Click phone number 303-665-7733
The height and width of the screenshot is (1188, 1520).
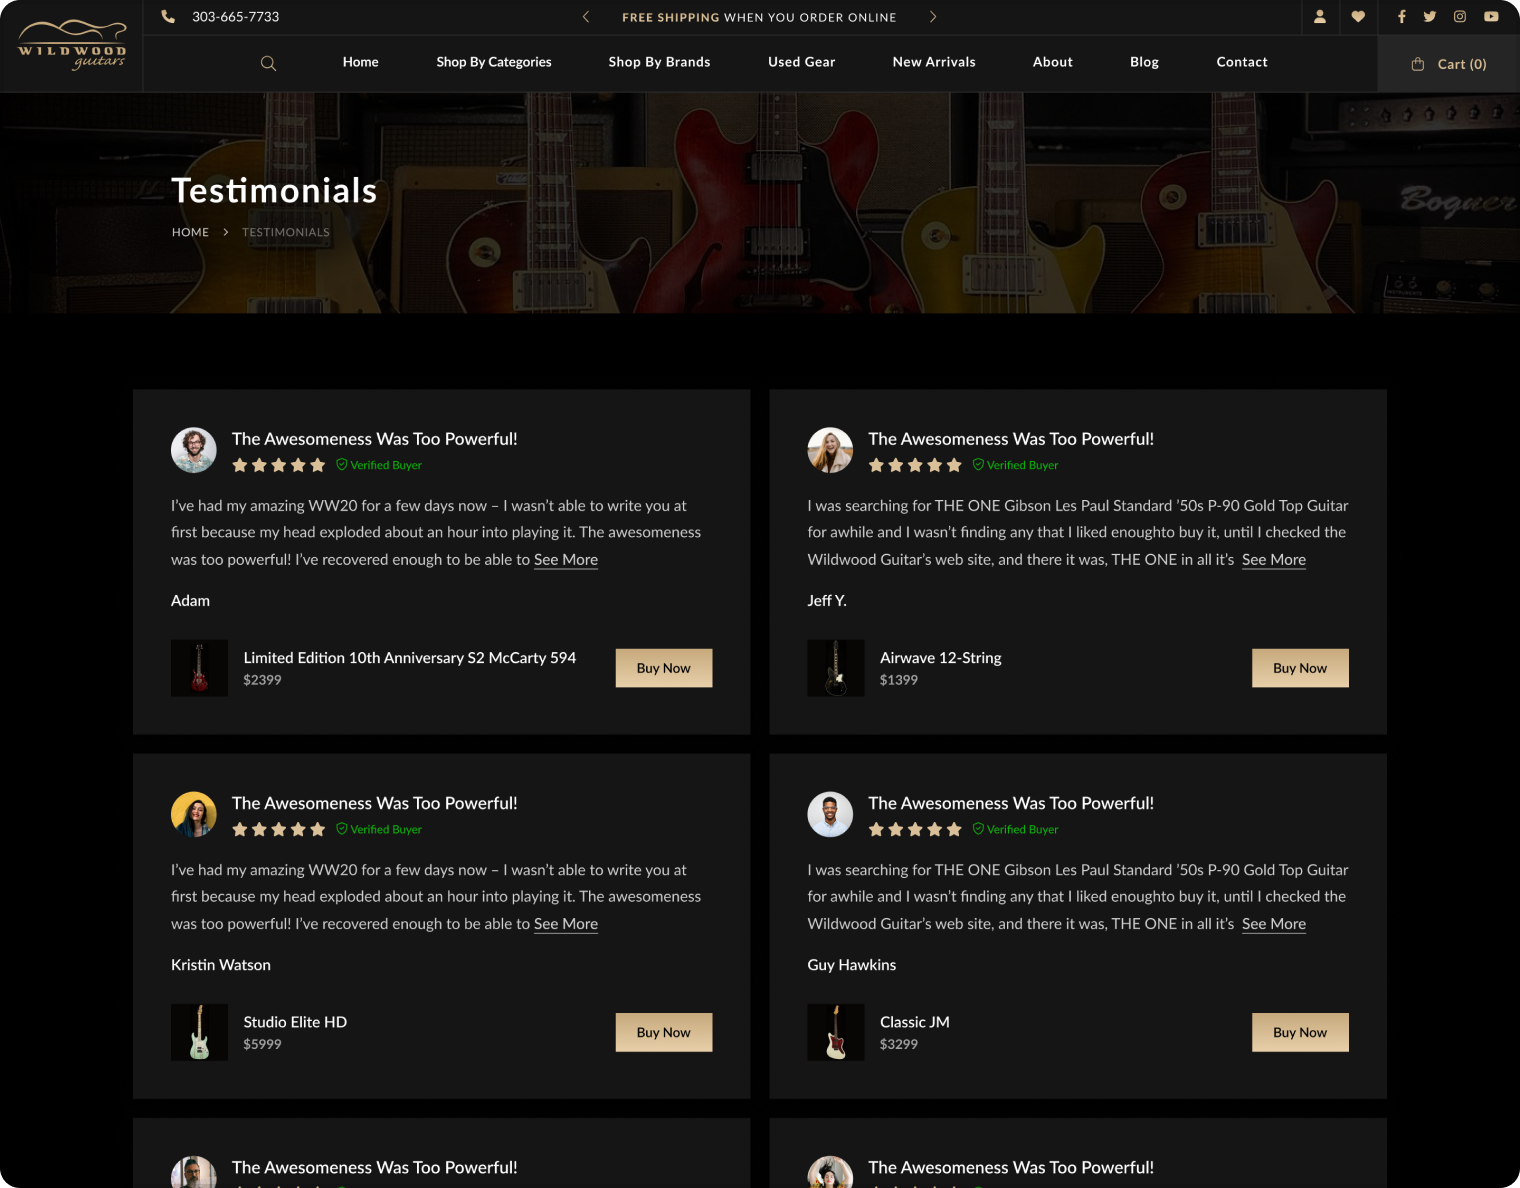236,17
